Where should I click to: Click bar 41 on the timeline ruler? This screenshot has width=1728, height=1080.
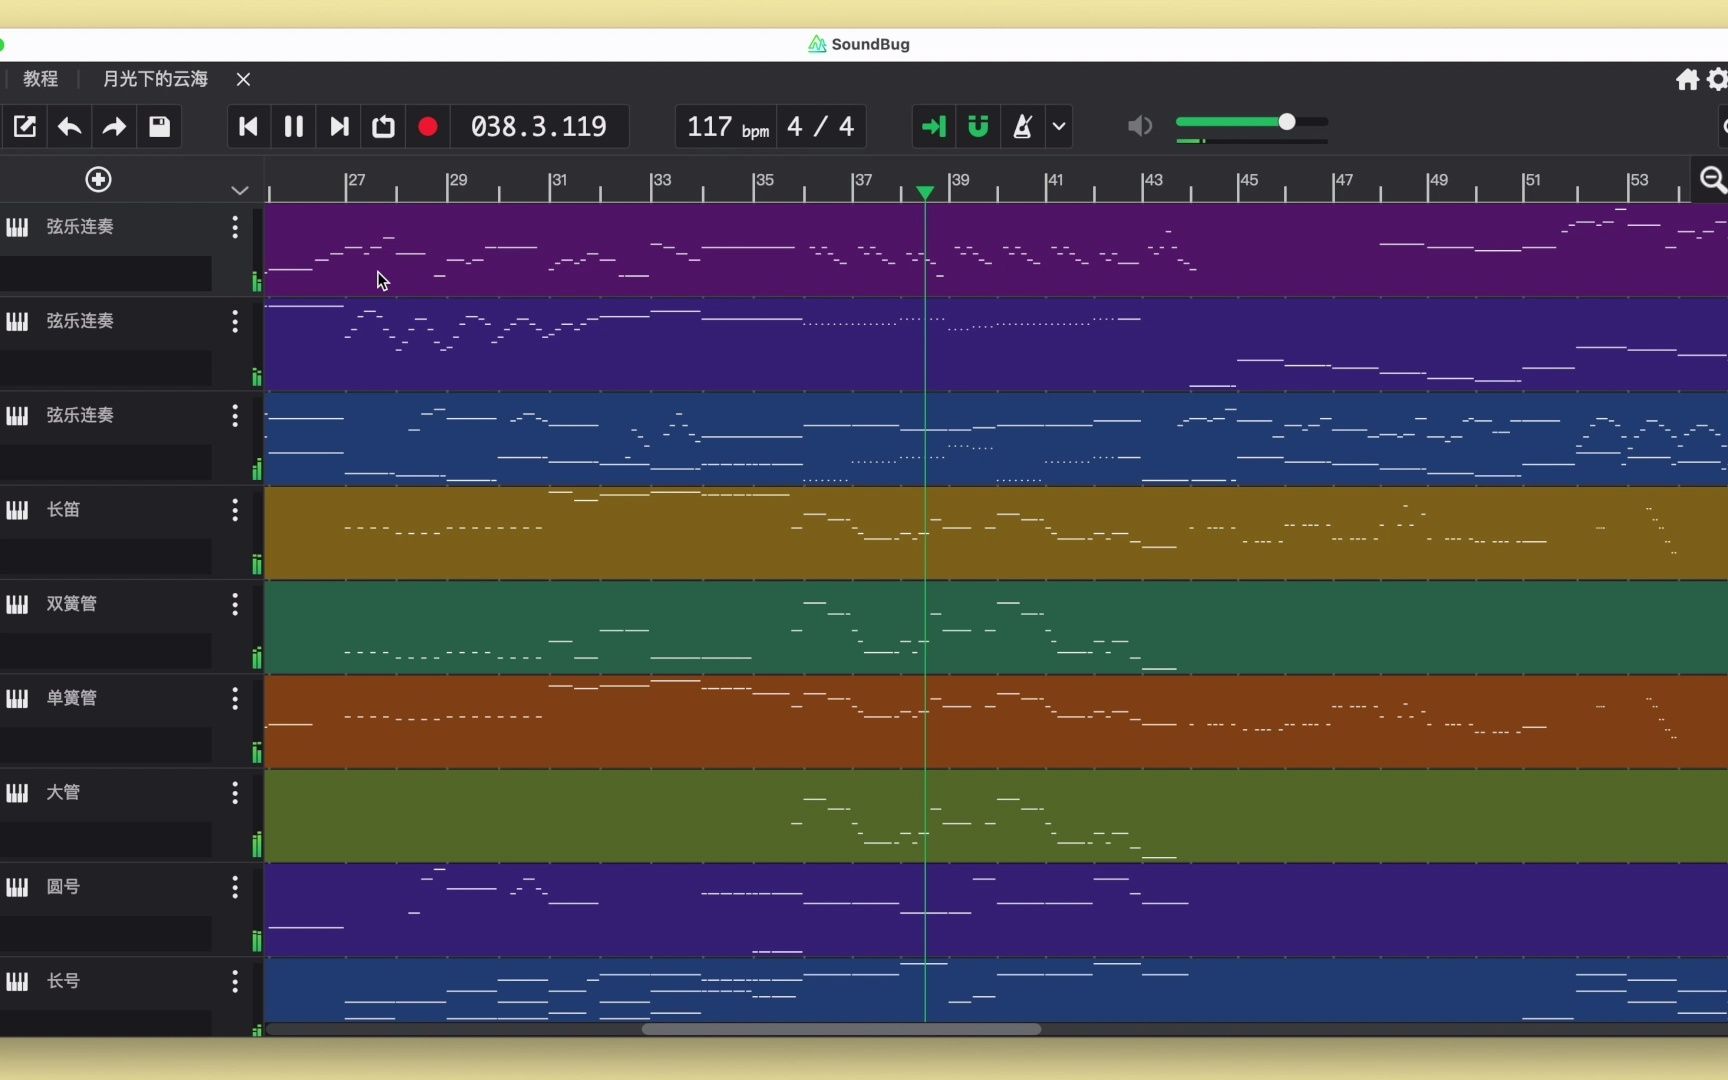[x=1055, y=180]
